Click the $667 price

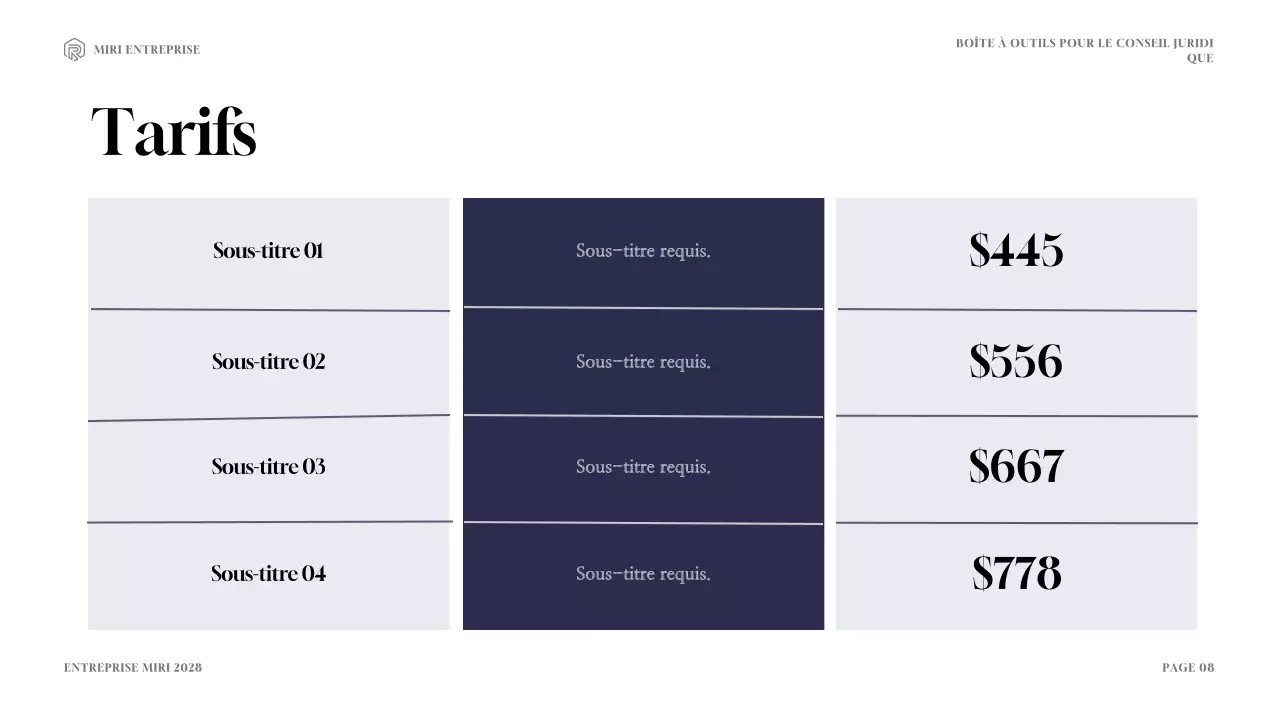pyautogui.click(x=1016, y=466)
